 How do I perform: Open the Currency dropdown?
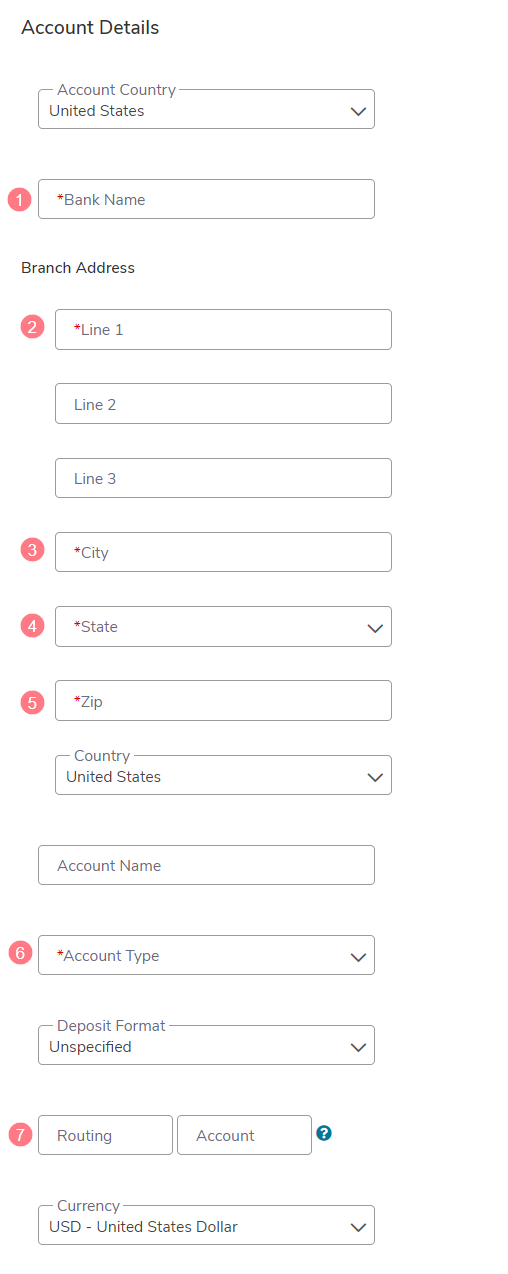coord(206,1225)
